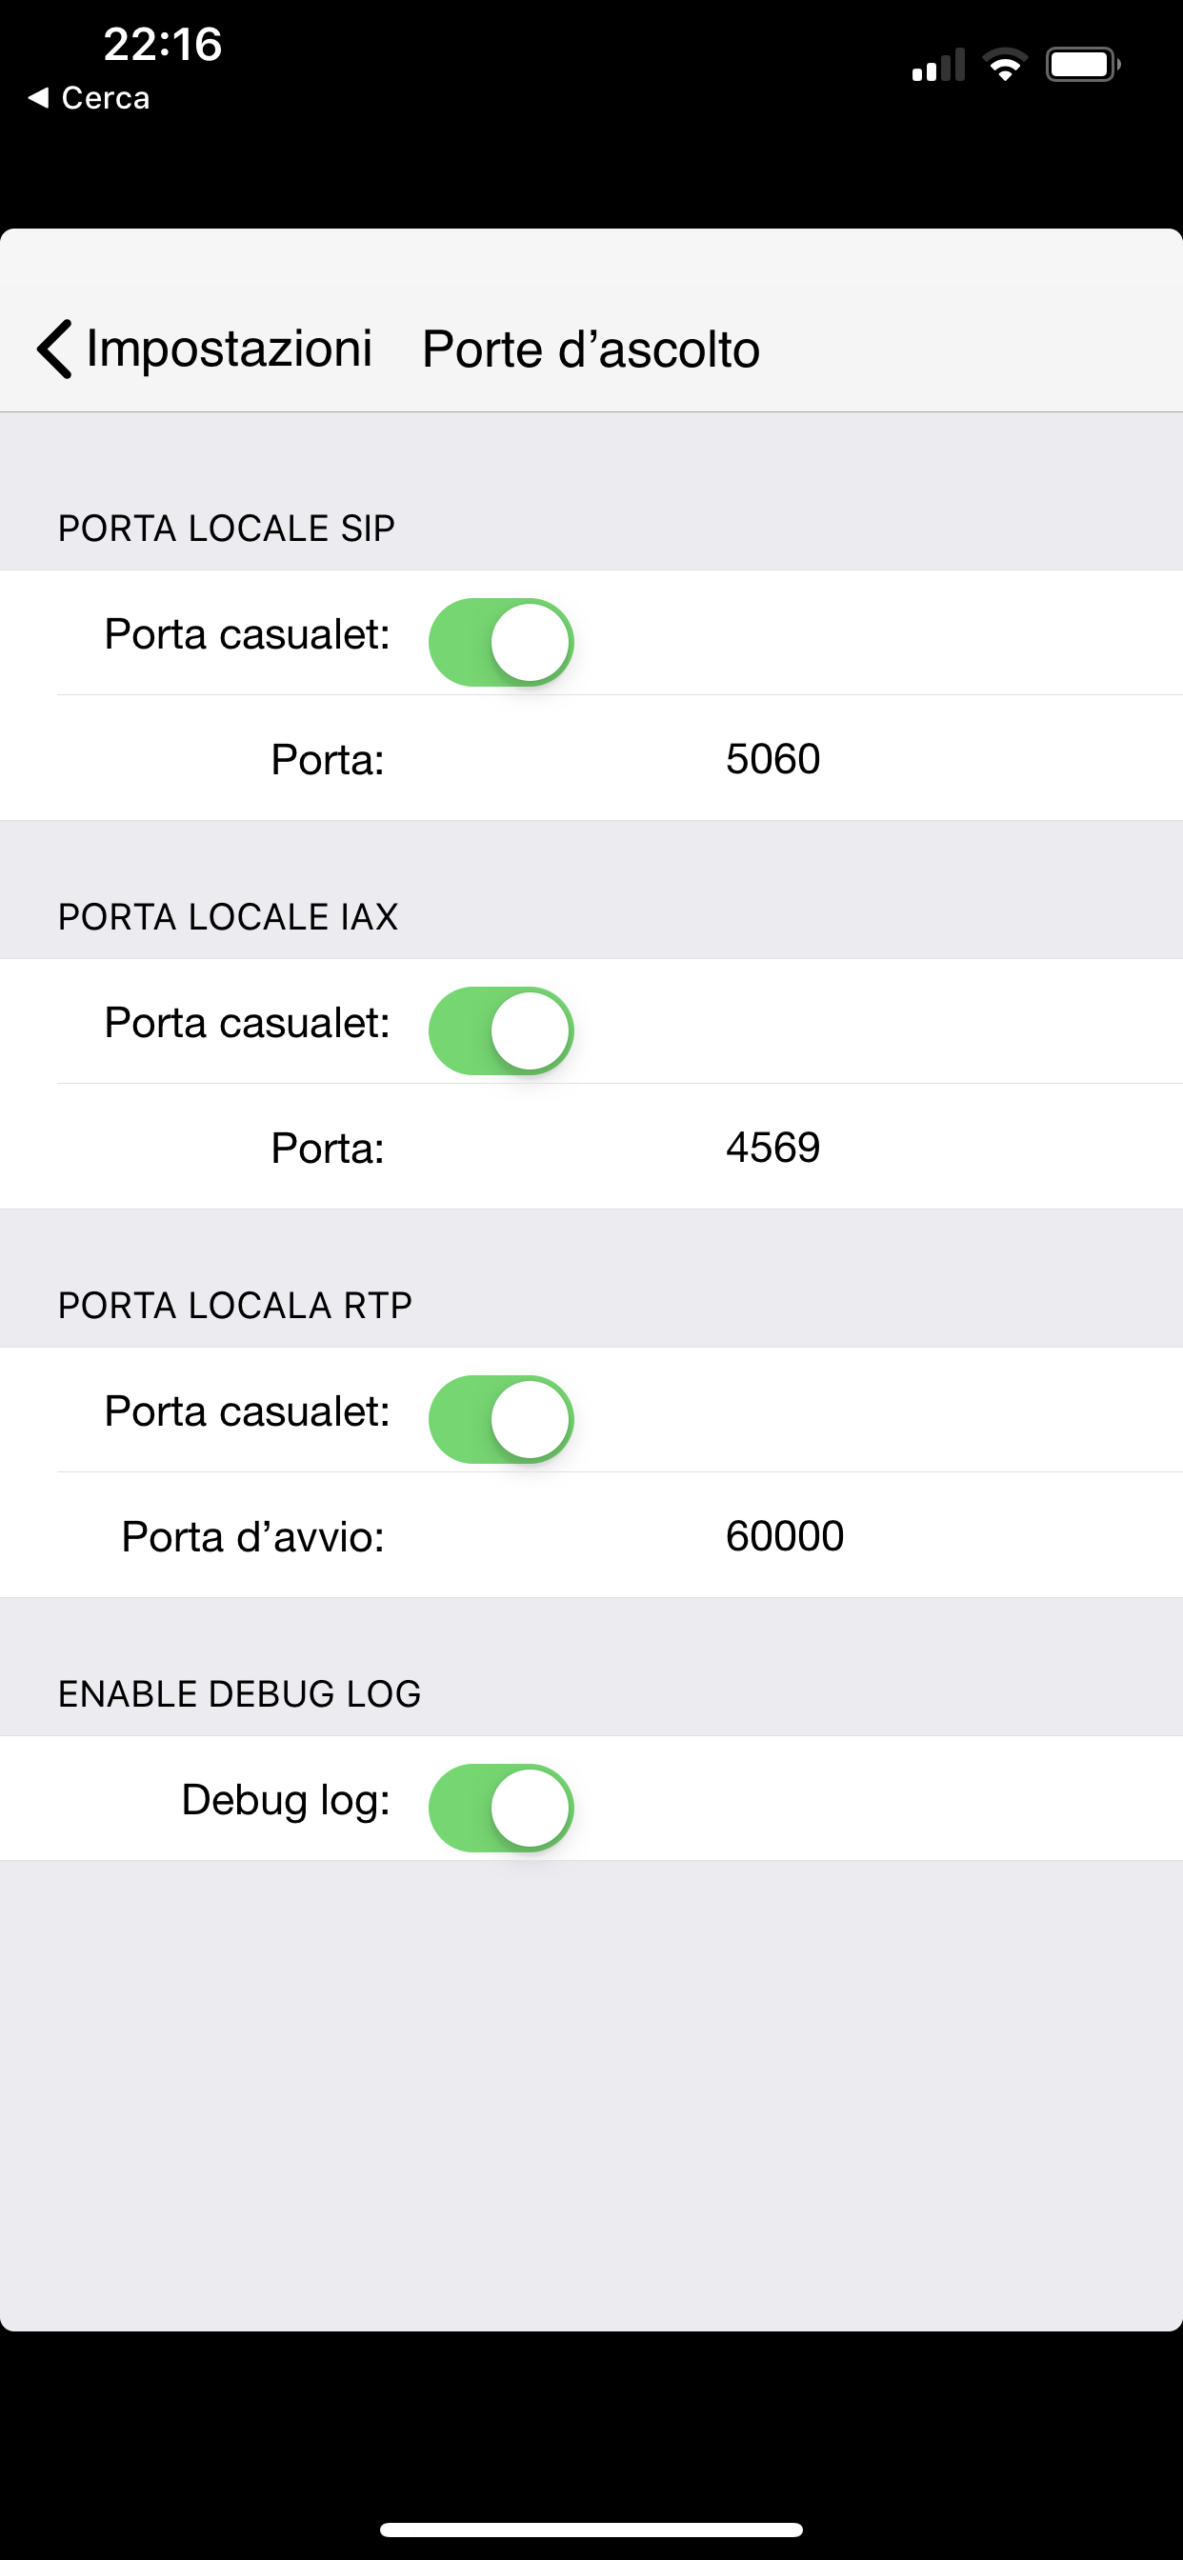The width and height of the screenshot is (1183, 2560).
Task: Toggle Porta casuale for IAX local port
Action: (501, 1031)
